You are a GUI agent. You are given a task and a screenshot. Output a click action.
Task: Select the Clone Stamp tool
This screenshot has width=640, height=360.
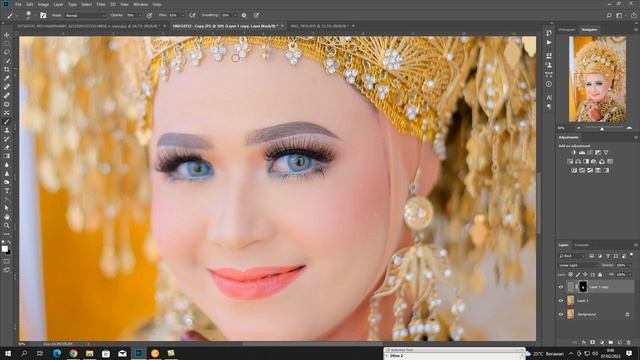click(x=7, y=130)
